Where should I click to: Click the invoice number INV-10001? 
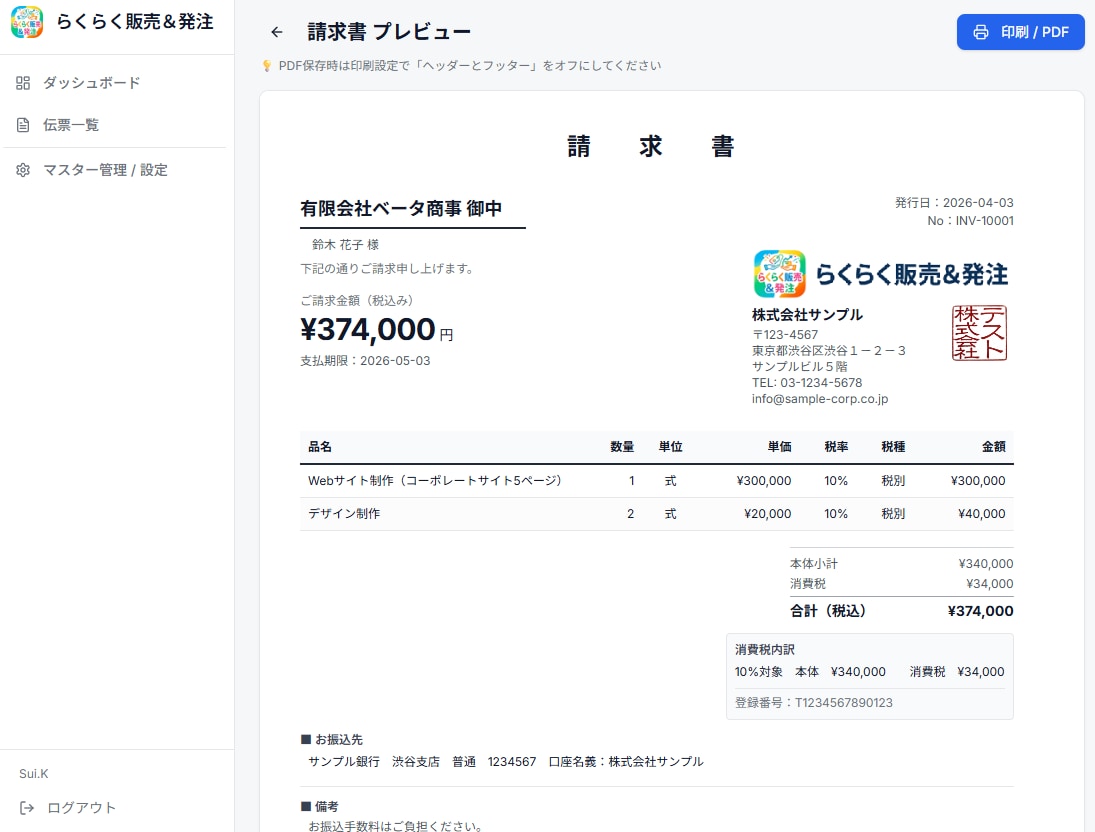tap(984, 221)
